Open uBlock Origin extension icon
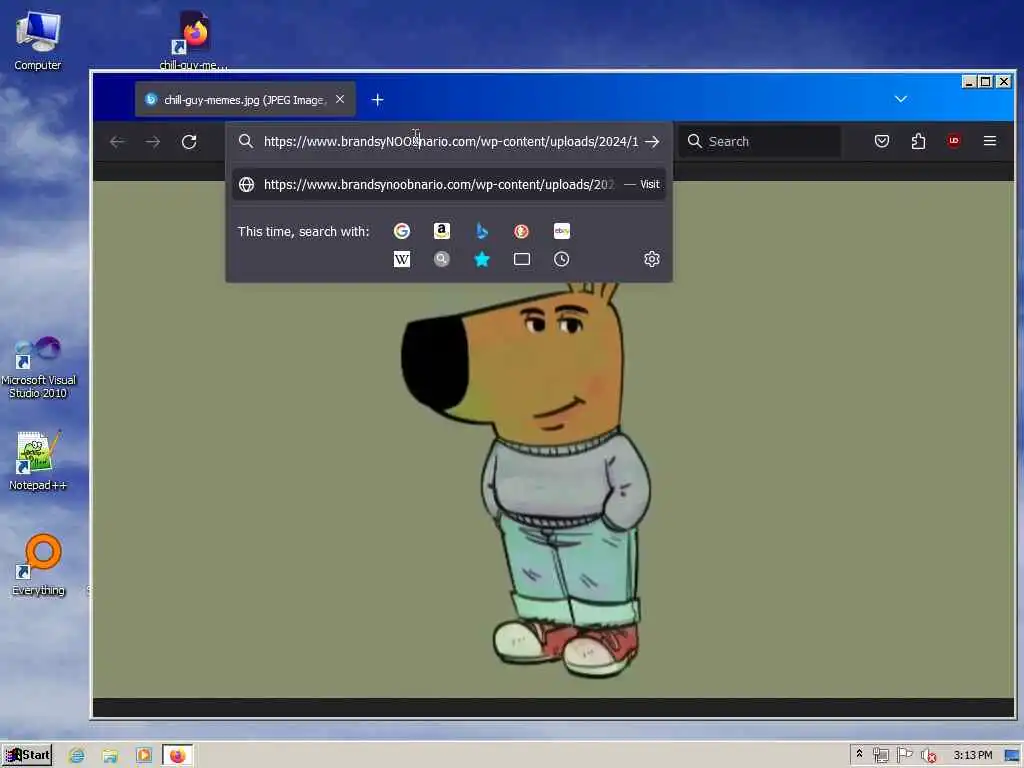Image resolution: width=1024 pixels, height=768 pixels. pyautogui.click(x=953, y=141)
